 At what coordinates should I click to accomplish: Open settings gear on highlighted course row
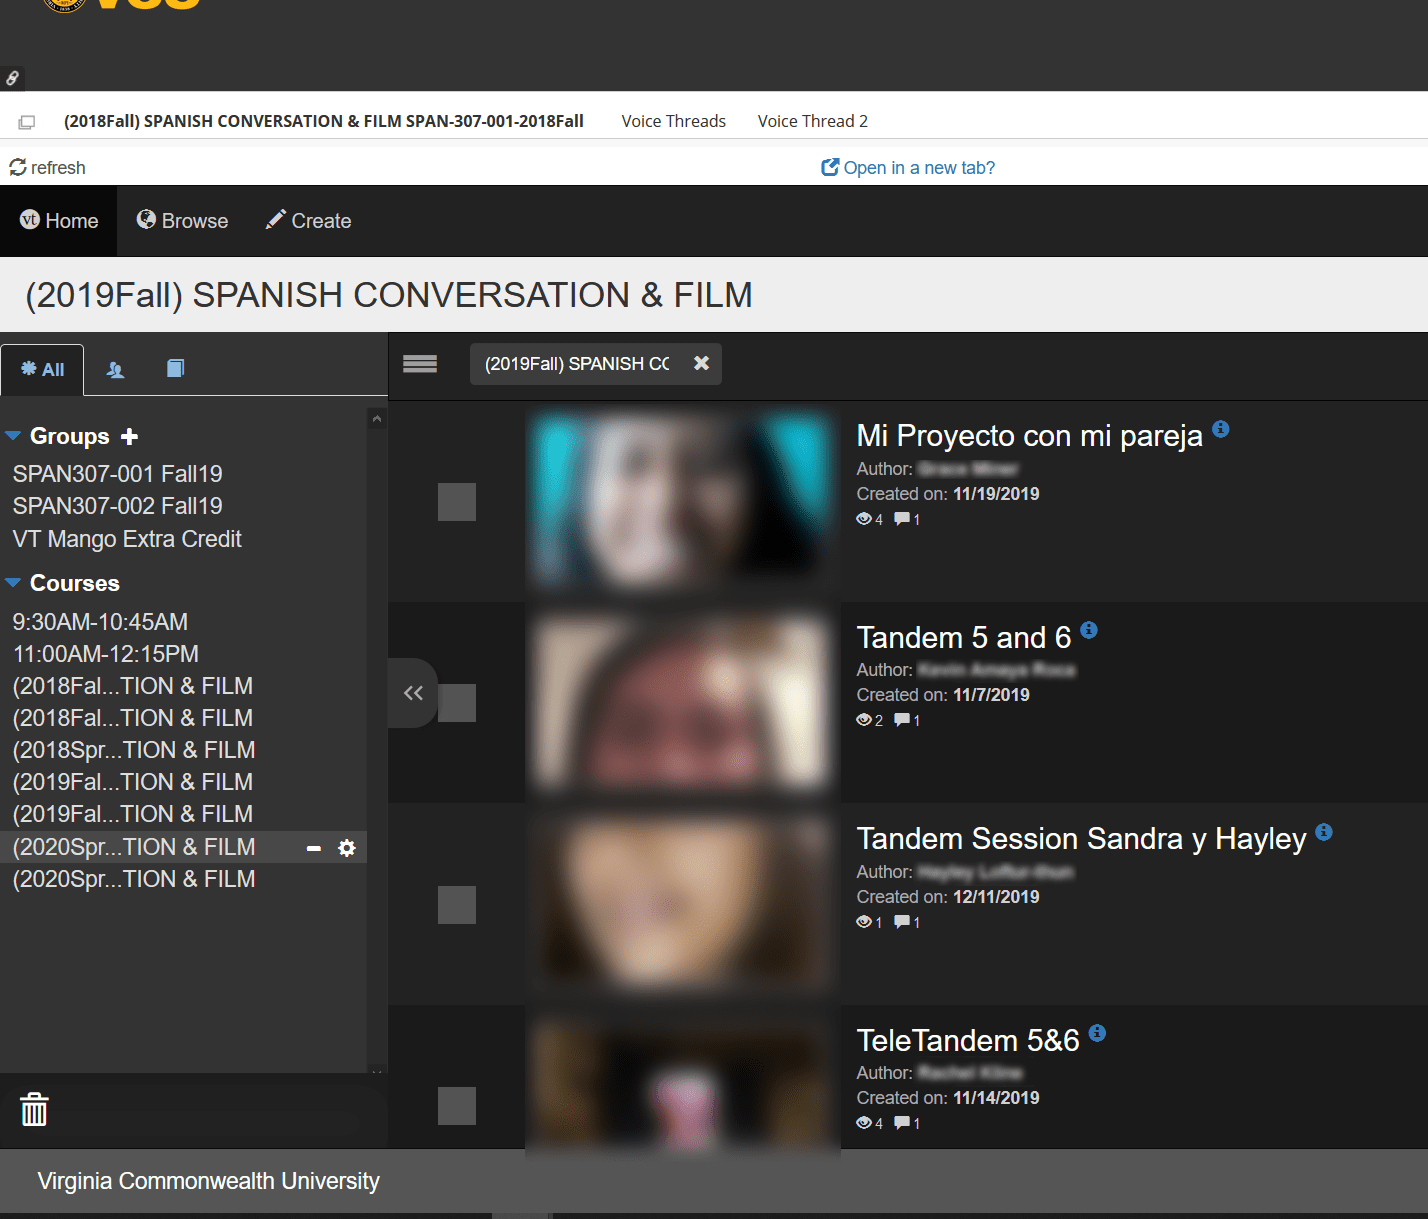pyautogui.click(x=347, y=848)
